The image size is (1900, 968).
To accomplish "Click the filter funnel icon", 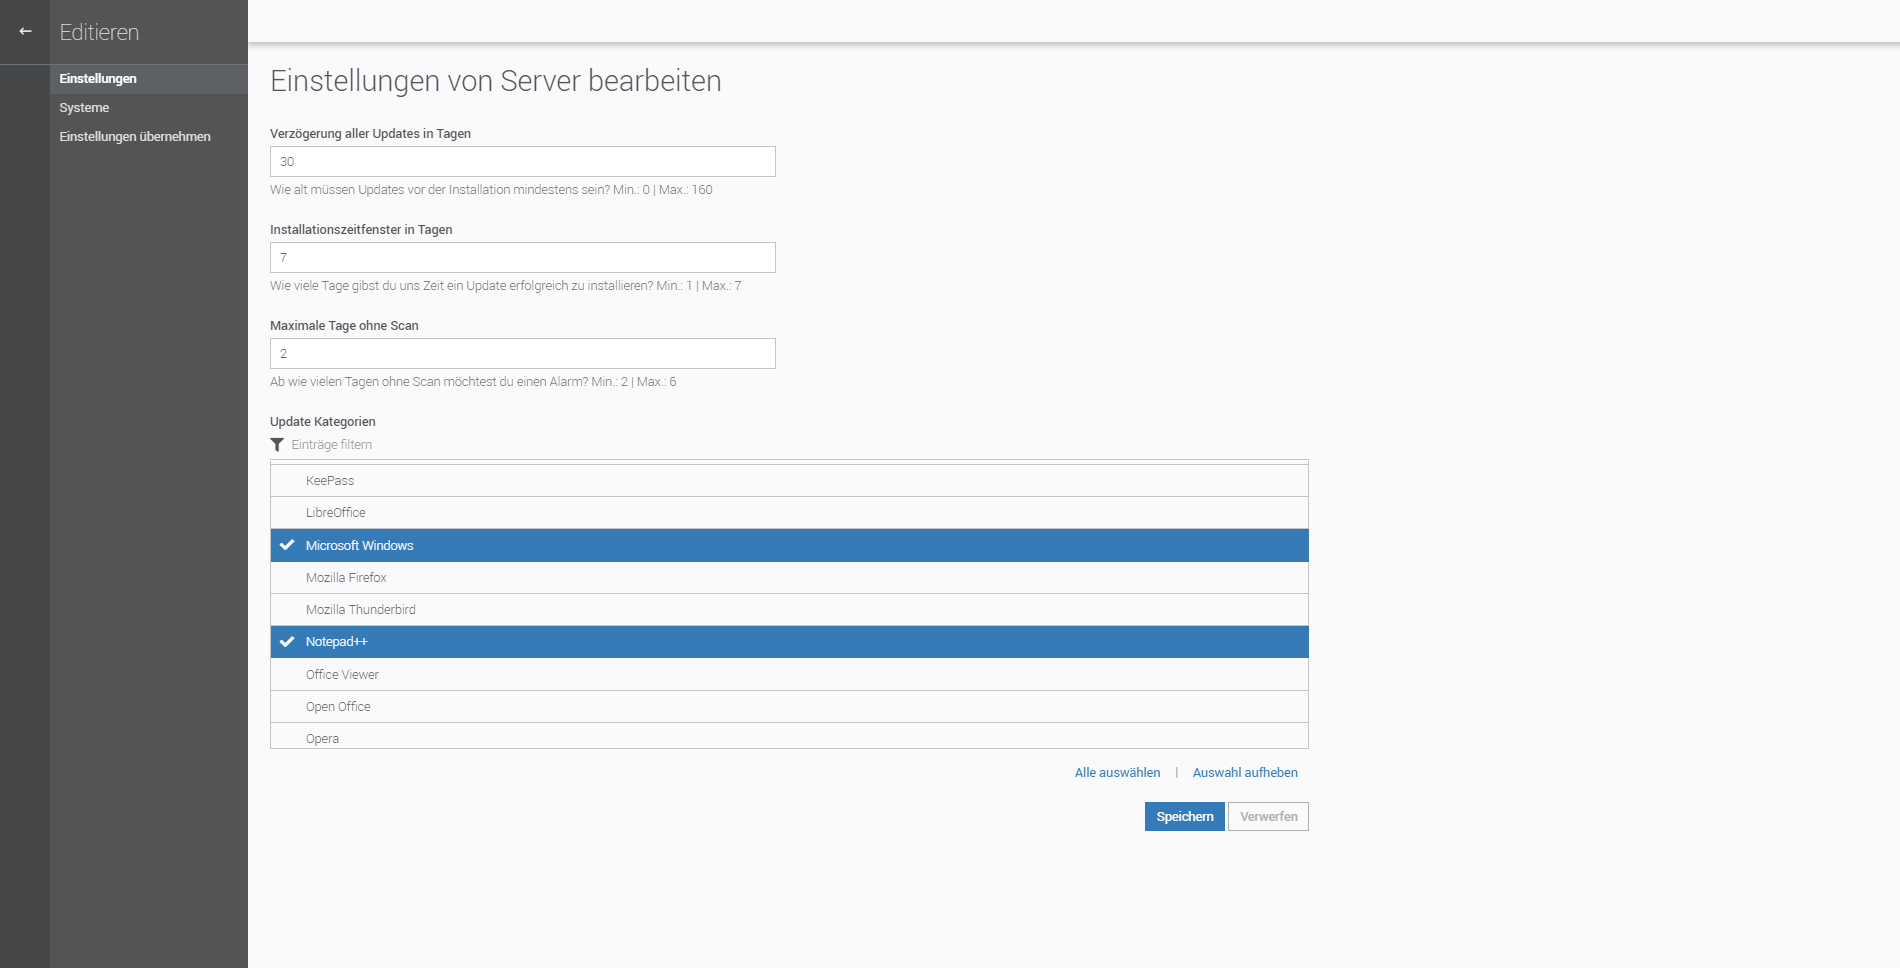I will pos(277,445).
